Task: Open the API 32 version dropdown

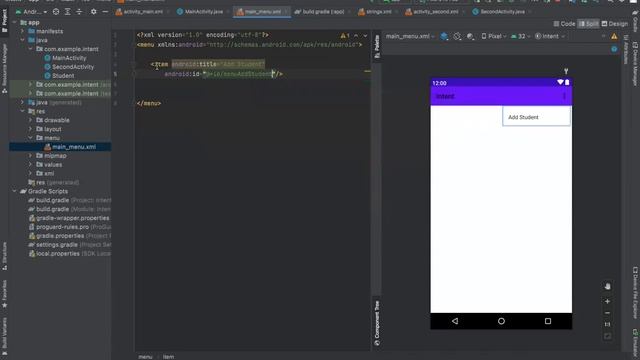Action: tap(520, 36)
